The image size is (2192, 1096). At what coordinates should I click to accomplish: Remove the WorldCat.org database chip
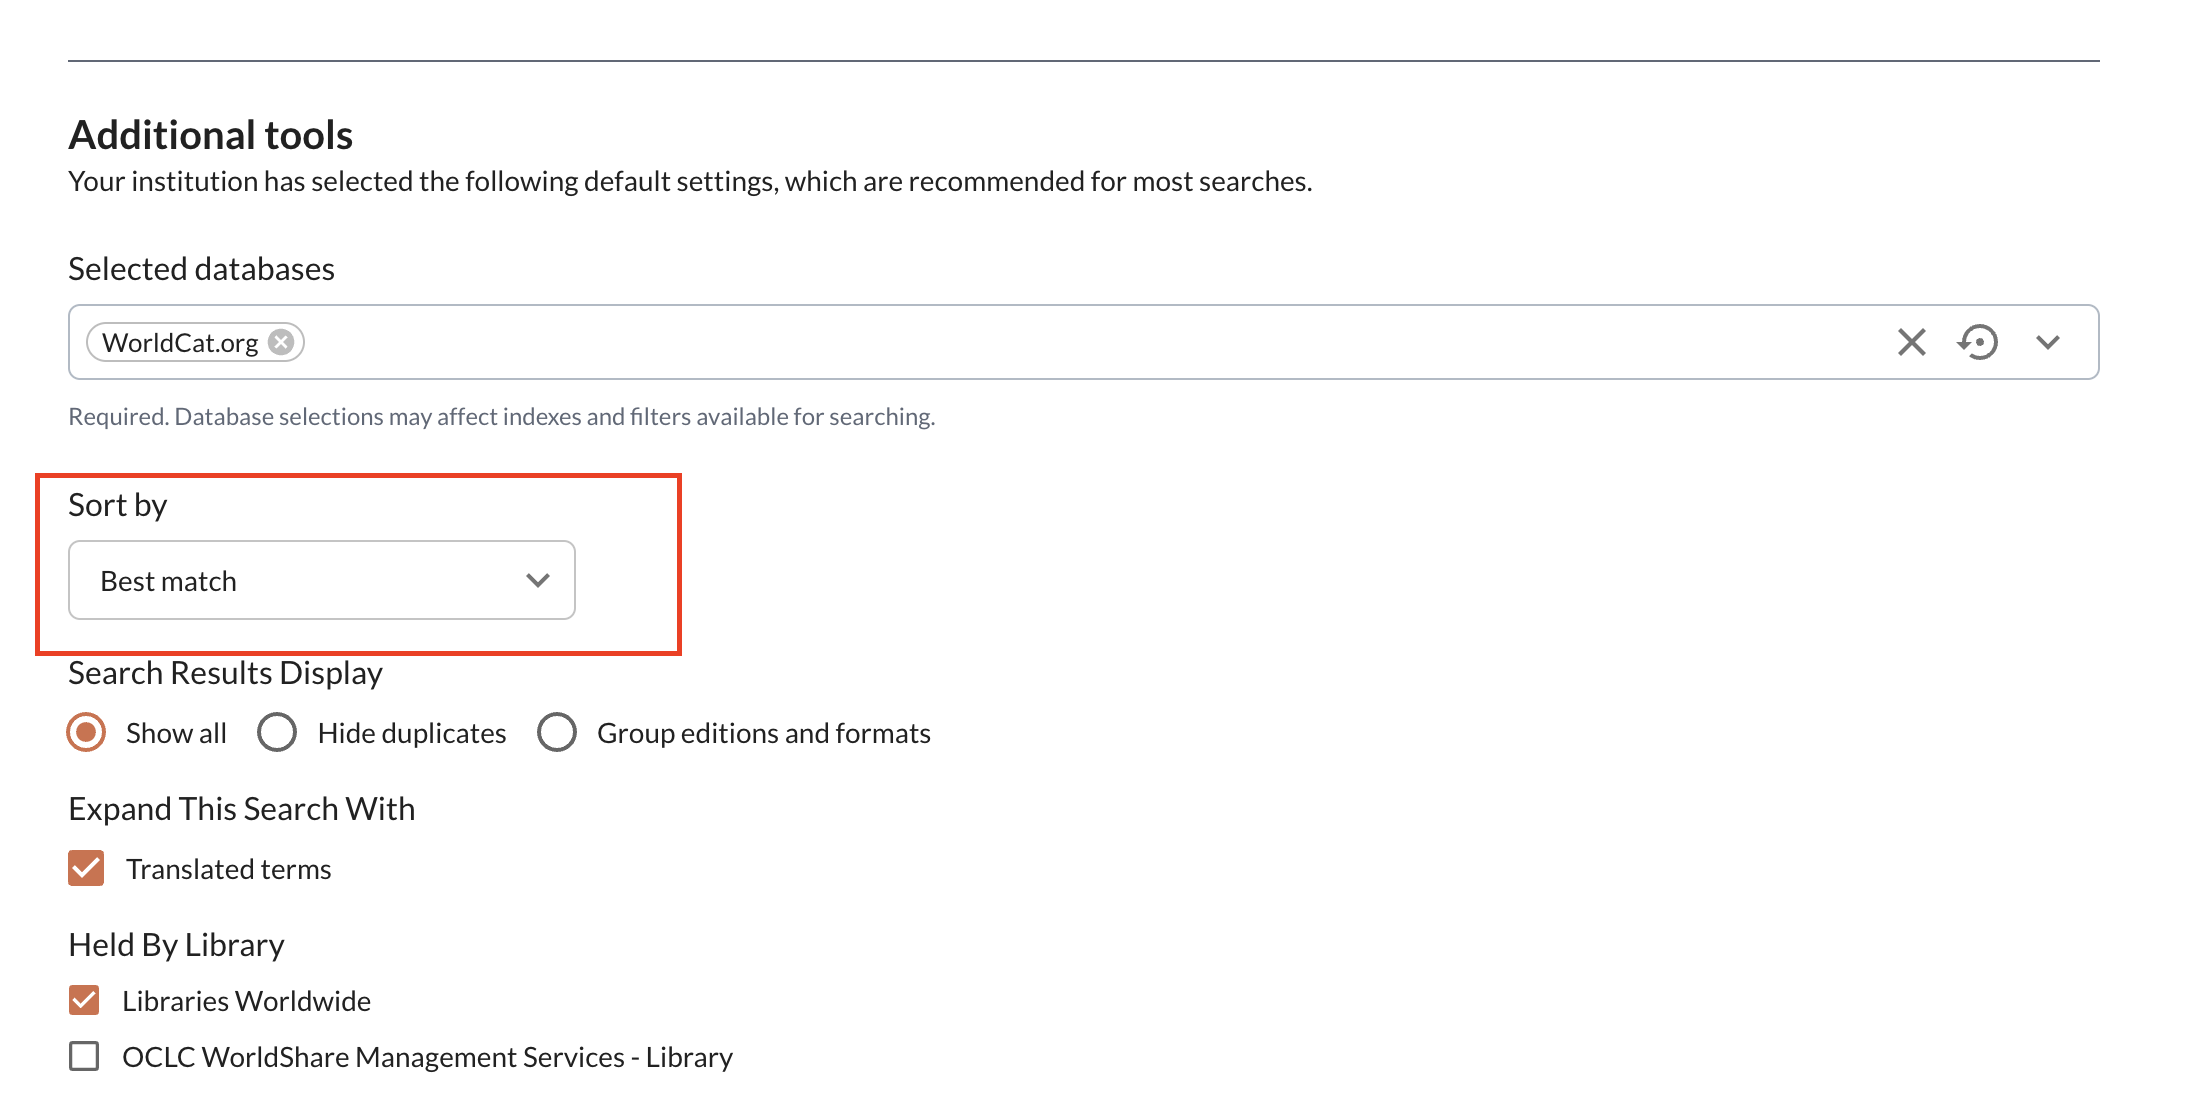coord(282,342)
